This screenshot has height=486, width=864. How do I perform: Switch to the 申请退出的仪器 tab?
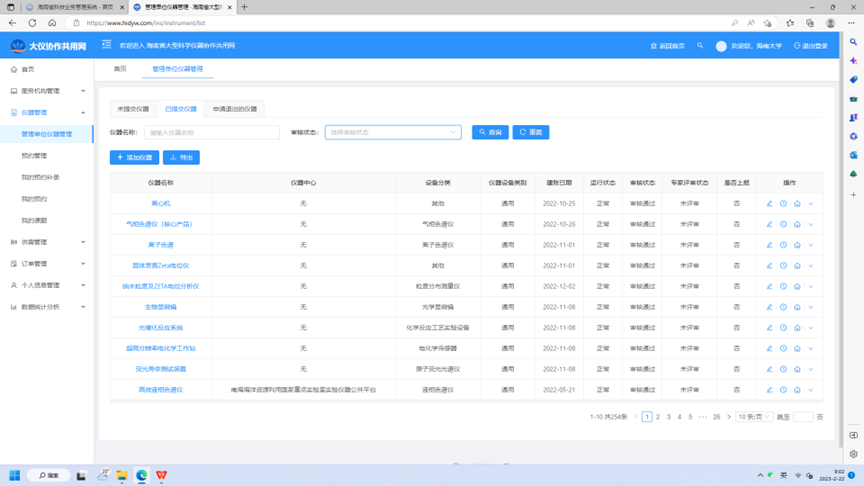click(x=234, y=109)
